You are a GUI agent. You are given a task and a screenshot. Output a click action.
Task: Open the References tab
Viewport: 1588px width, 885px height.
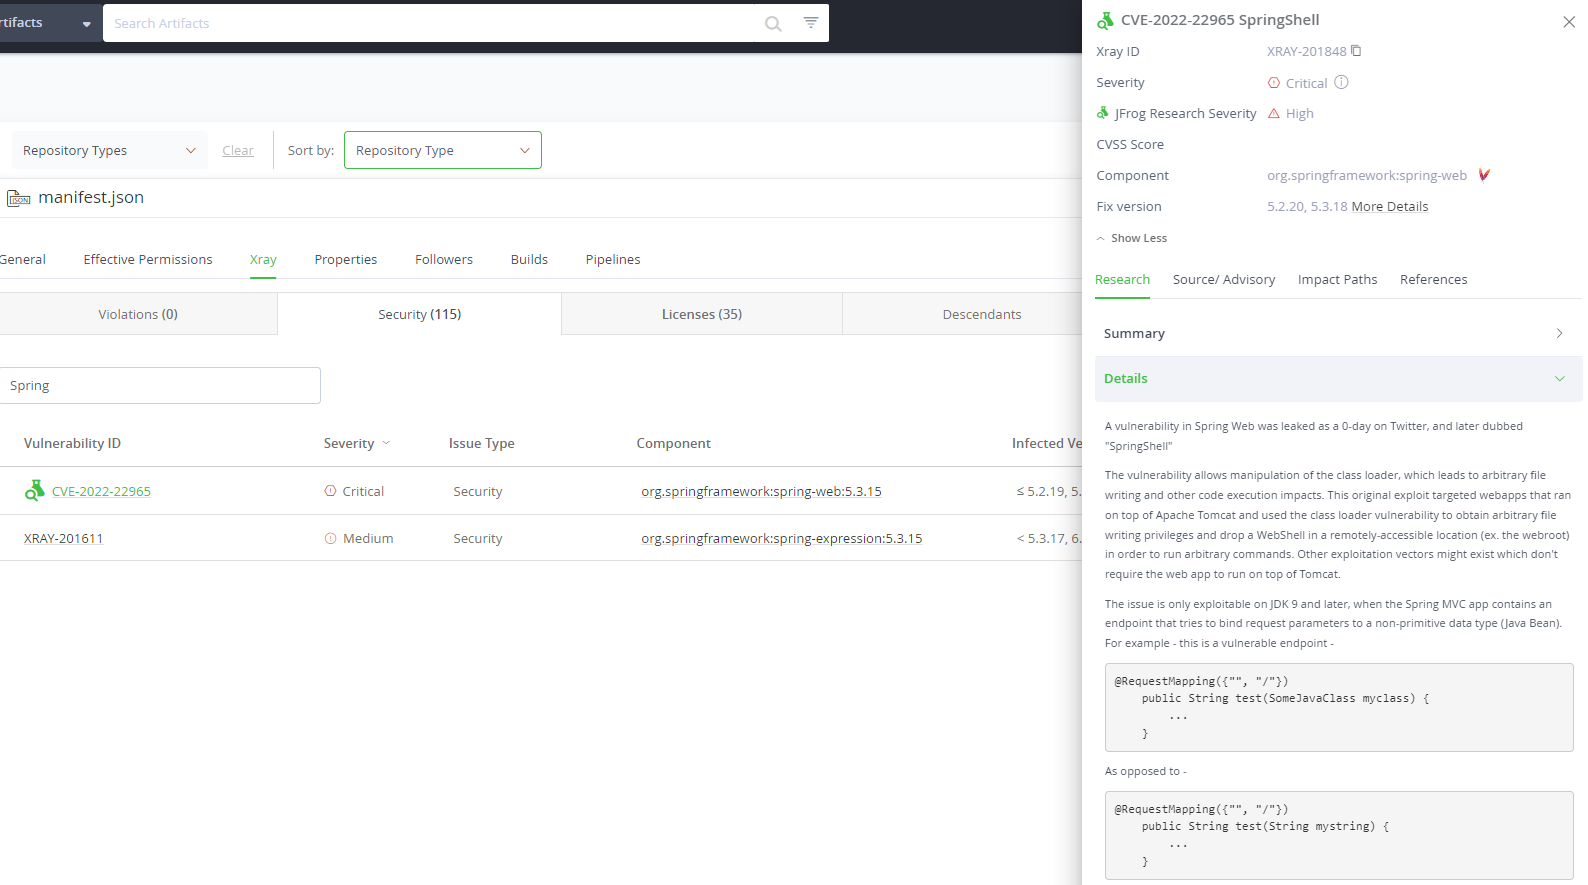1433,279
